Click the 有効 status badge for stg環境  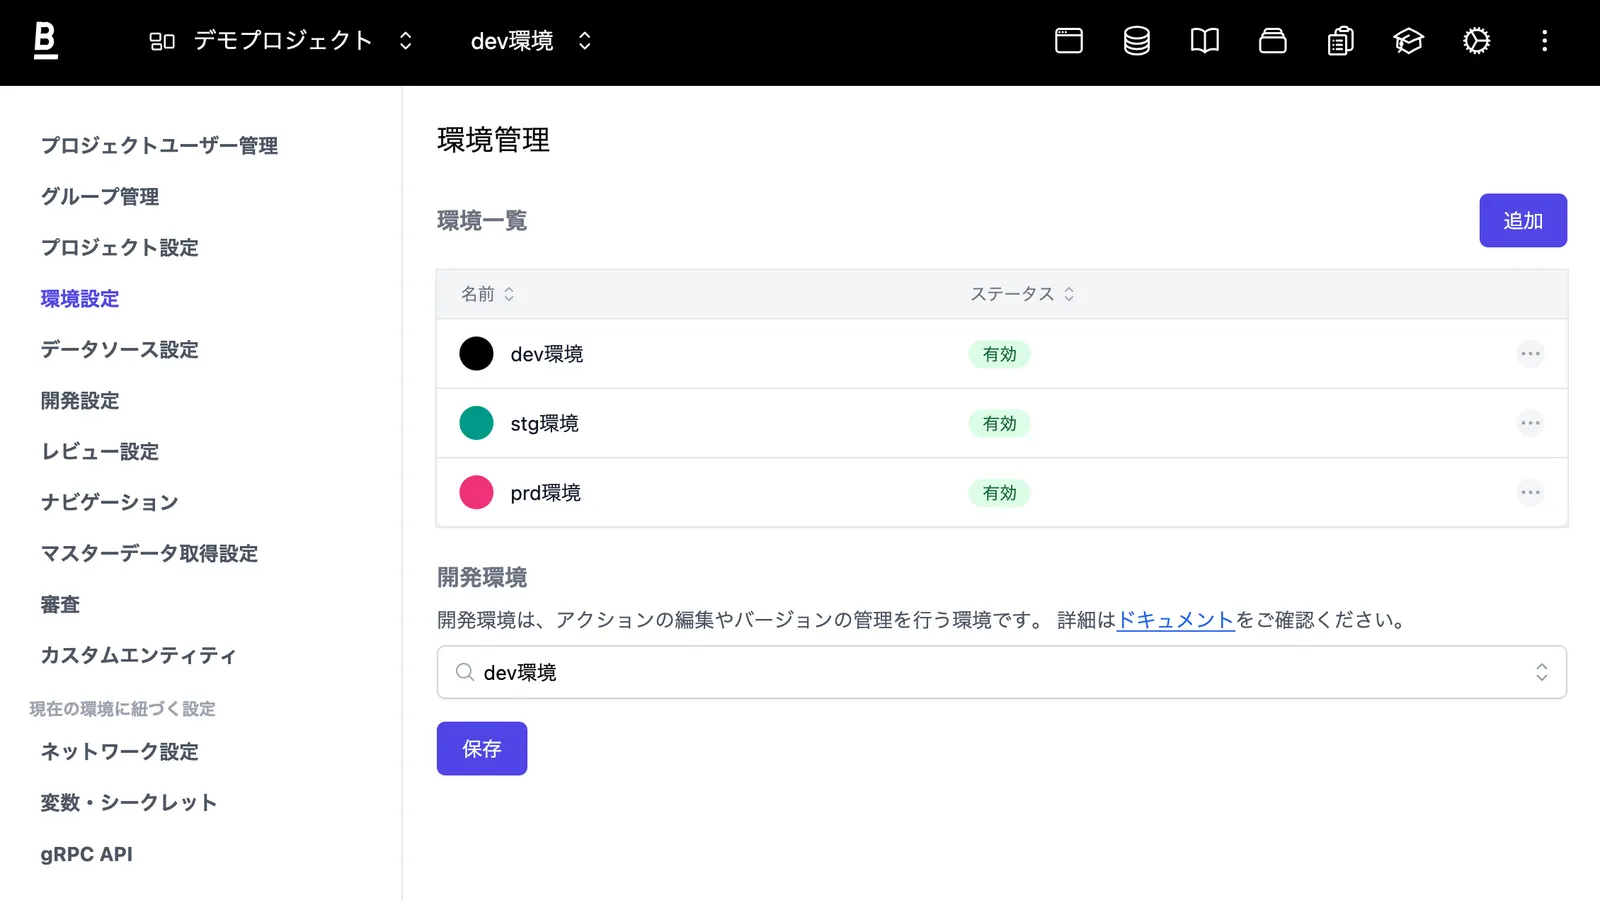pos(999,424)
